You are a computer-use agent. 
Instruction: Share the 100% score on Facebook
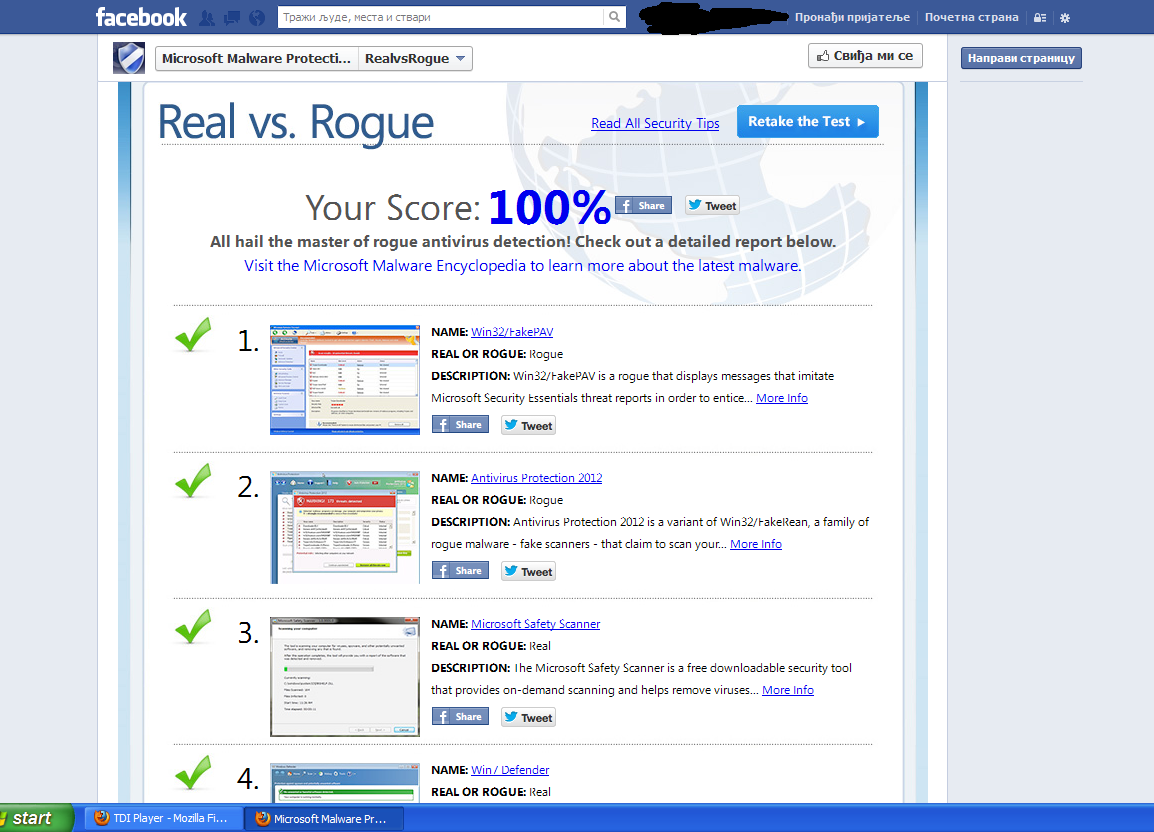[643, 205]
